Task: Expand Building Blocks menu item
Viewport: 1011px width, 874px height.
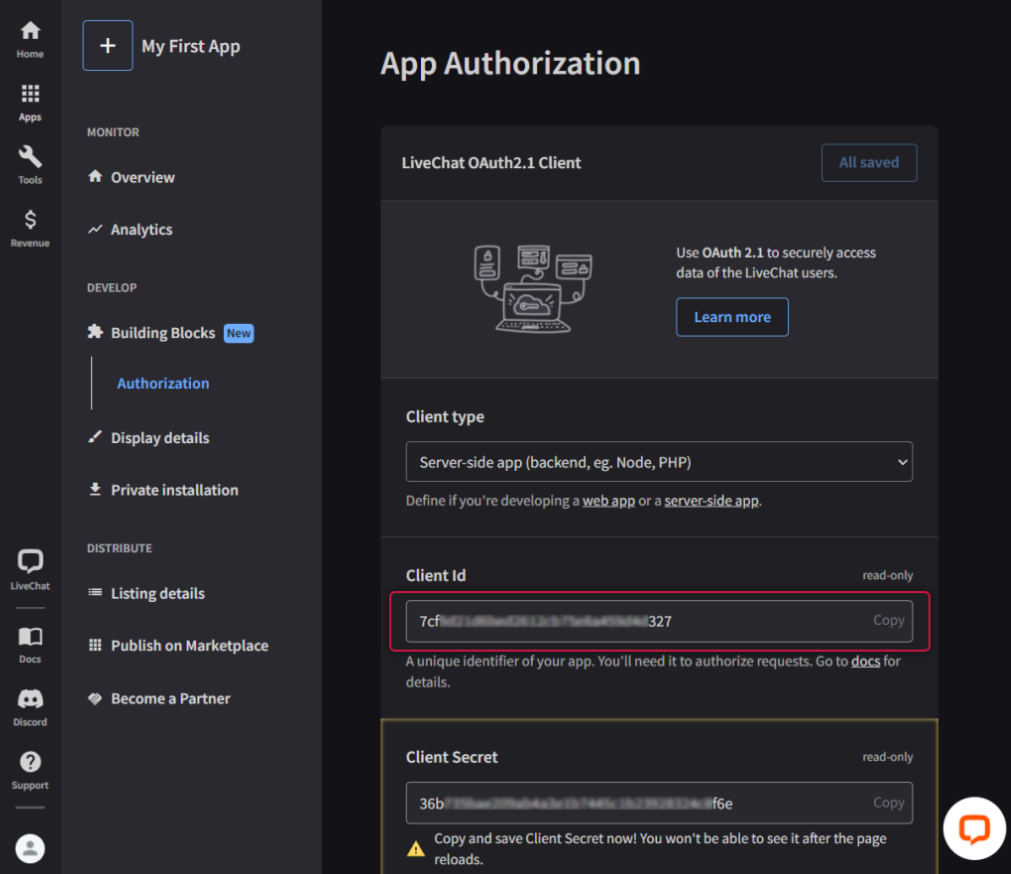Action: (x=163, y=333)
